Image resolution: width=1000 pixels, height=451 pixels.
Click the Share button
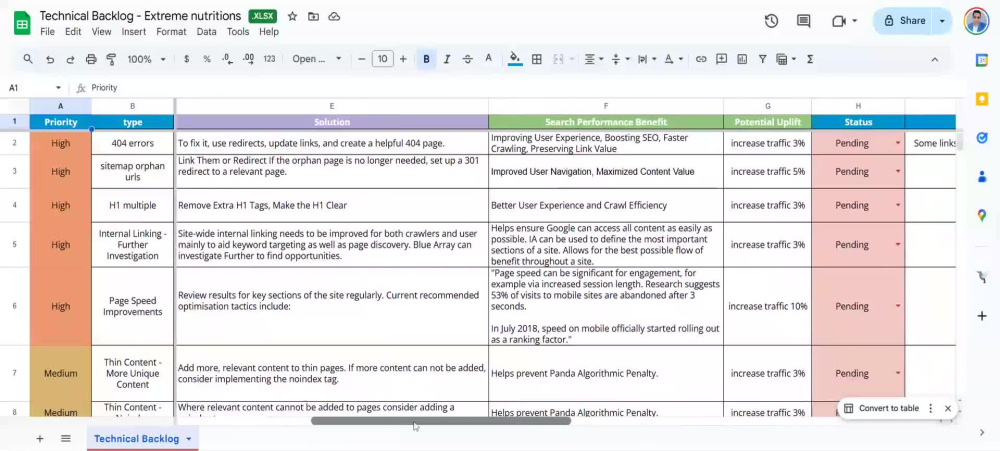(904, 21)
